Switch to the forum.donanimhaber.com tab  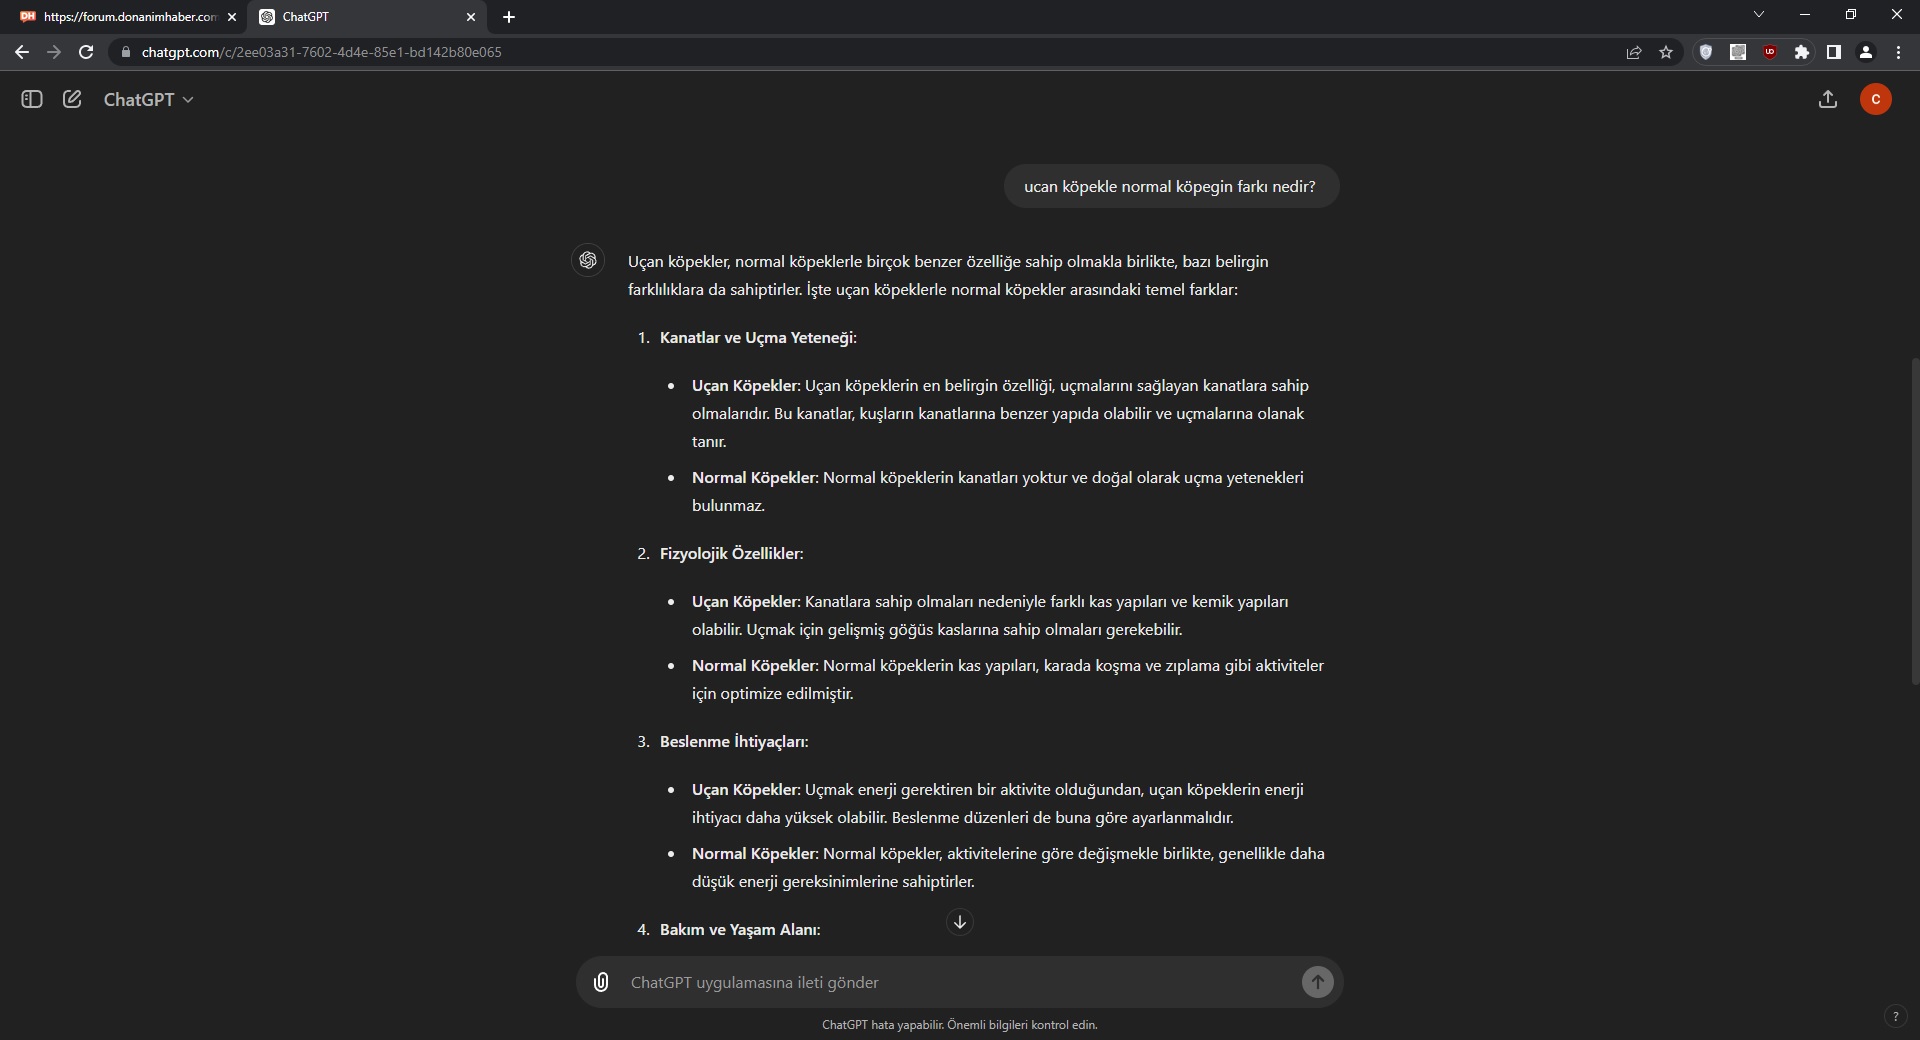pos(125,17)
